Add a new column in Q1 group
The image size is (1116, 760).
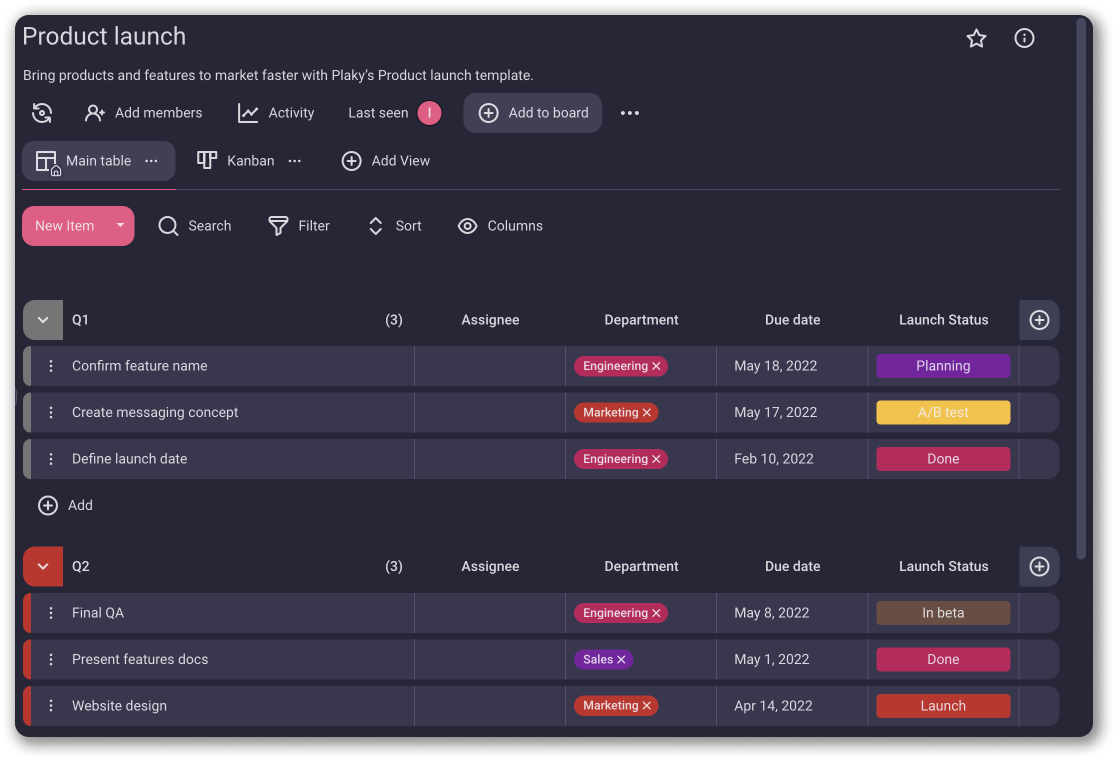click(1039, 320)
